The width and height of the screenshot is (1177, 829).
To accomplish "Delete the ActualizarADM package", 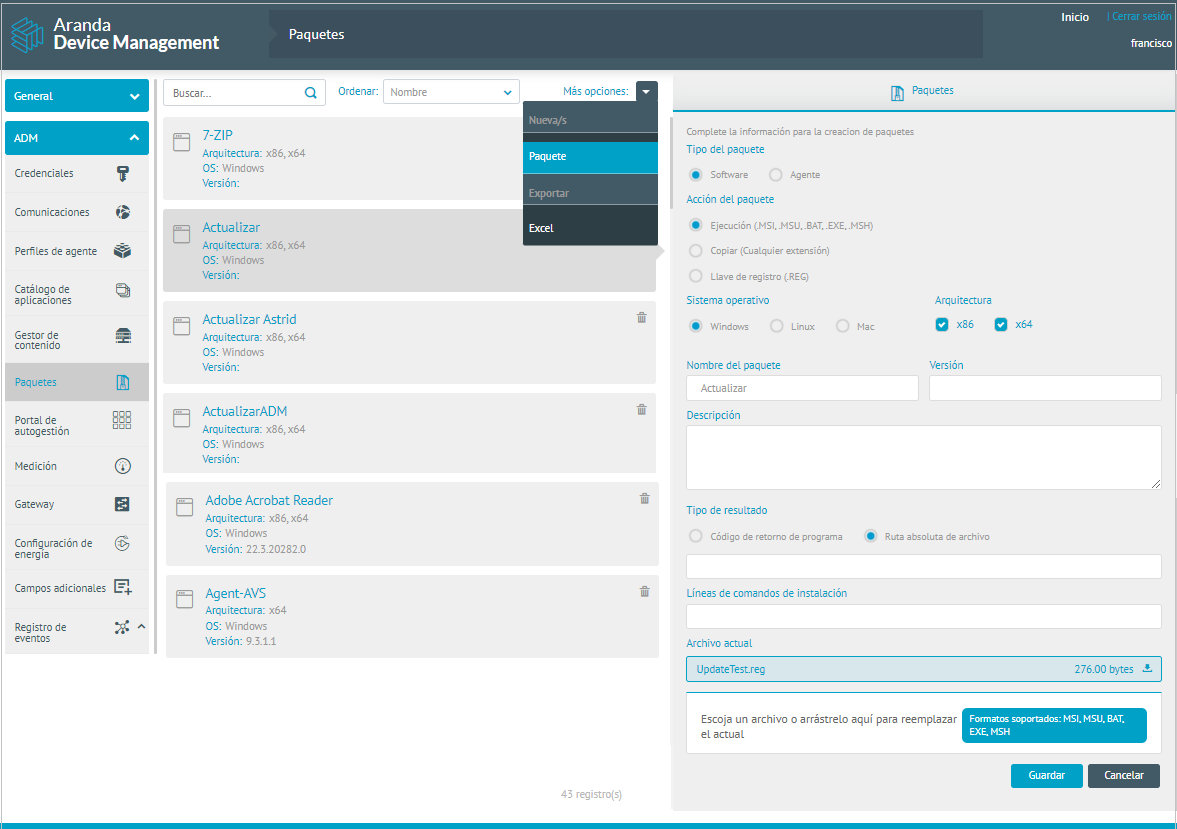I will (x=642, y=409).
